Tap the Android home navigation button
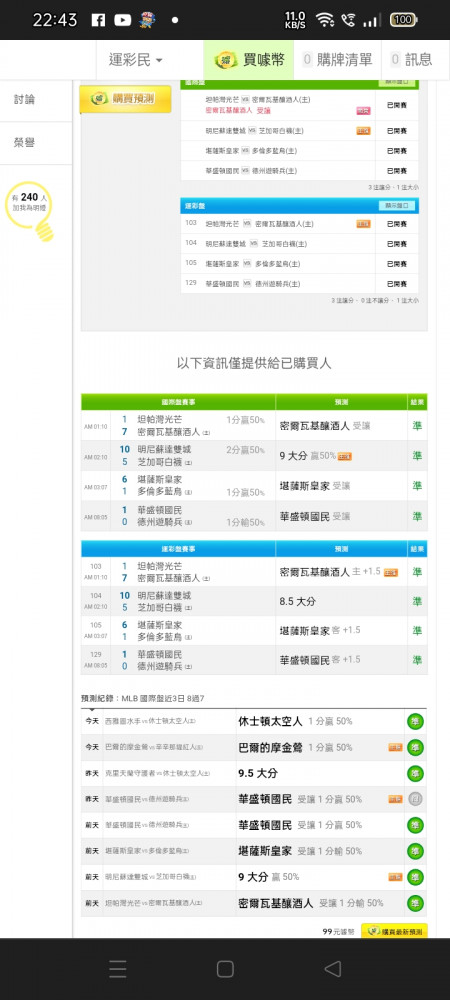The width and height of the screenshot is (450, 1000). point(225,969)
